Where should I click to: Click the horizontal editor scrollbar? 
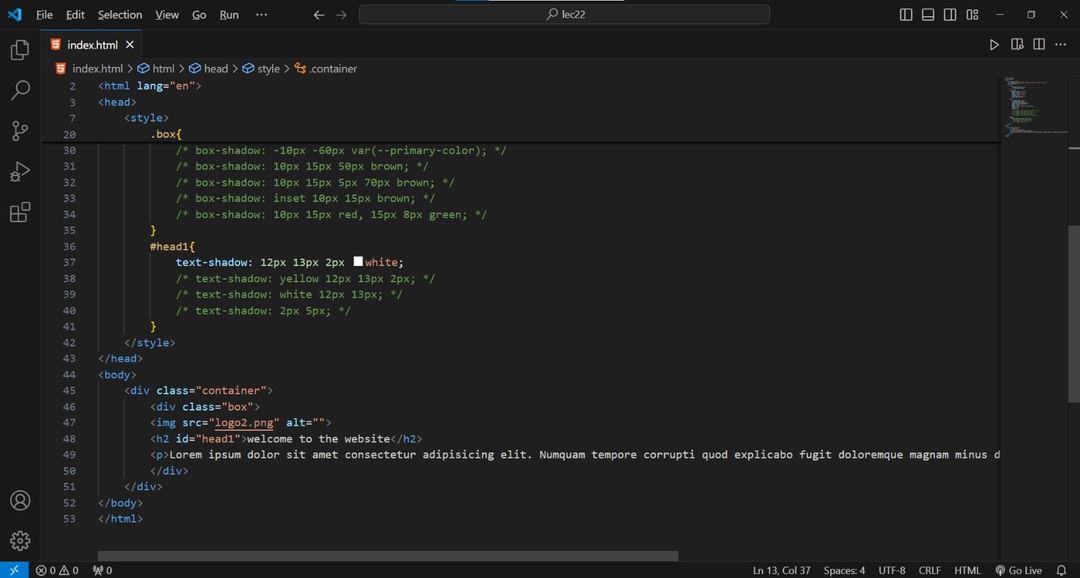(388, 555)
